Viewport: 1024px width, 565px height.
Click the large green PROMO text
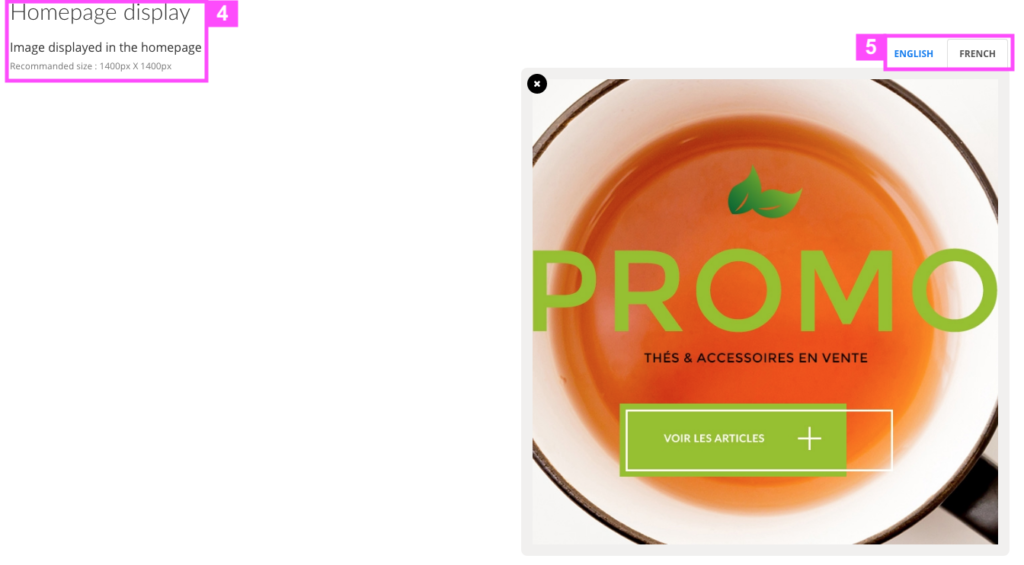(765, 290)
